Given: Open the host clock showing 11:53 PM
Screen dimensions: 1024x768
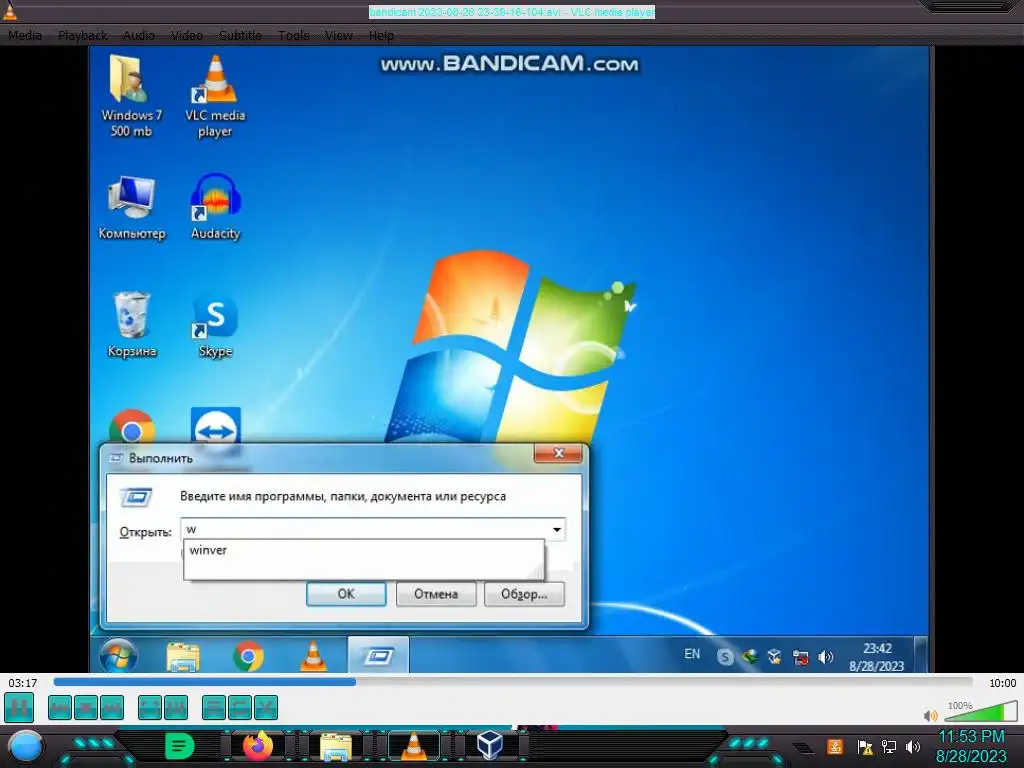Looking at the screenshot, I should click(x=971, y=746).
